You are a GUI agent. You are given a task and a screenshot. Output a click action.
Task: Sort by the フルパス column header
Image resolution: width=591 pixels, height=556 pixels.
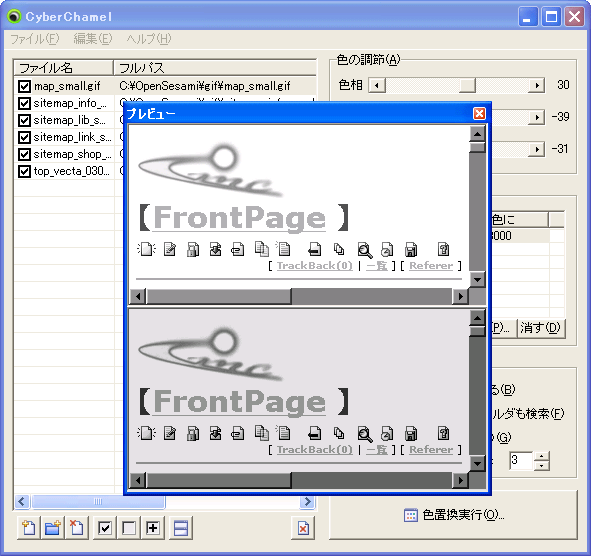point(215,68)
